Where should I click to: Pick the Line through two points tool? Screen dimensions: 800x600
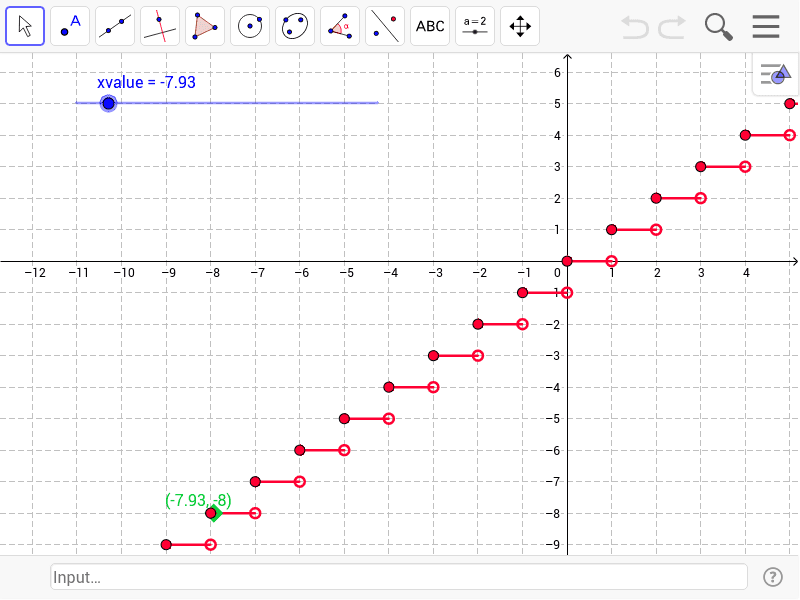[x=115, y=26]
